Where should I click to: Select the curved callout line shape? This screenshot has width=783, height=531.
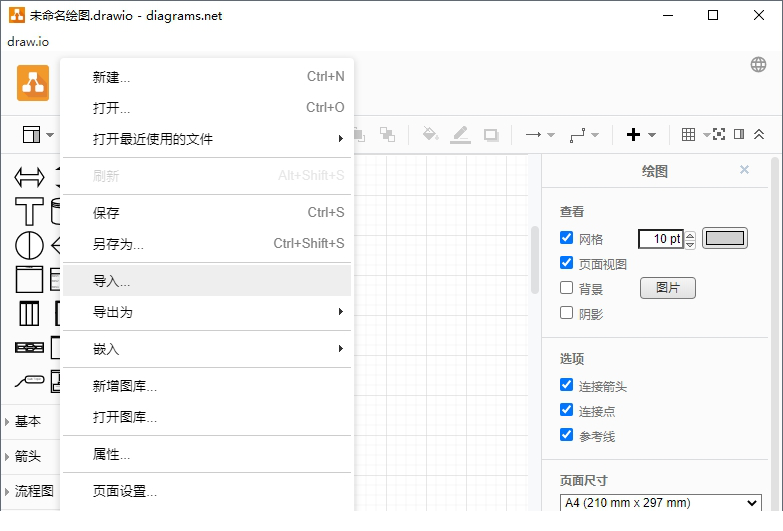(29, 382)
